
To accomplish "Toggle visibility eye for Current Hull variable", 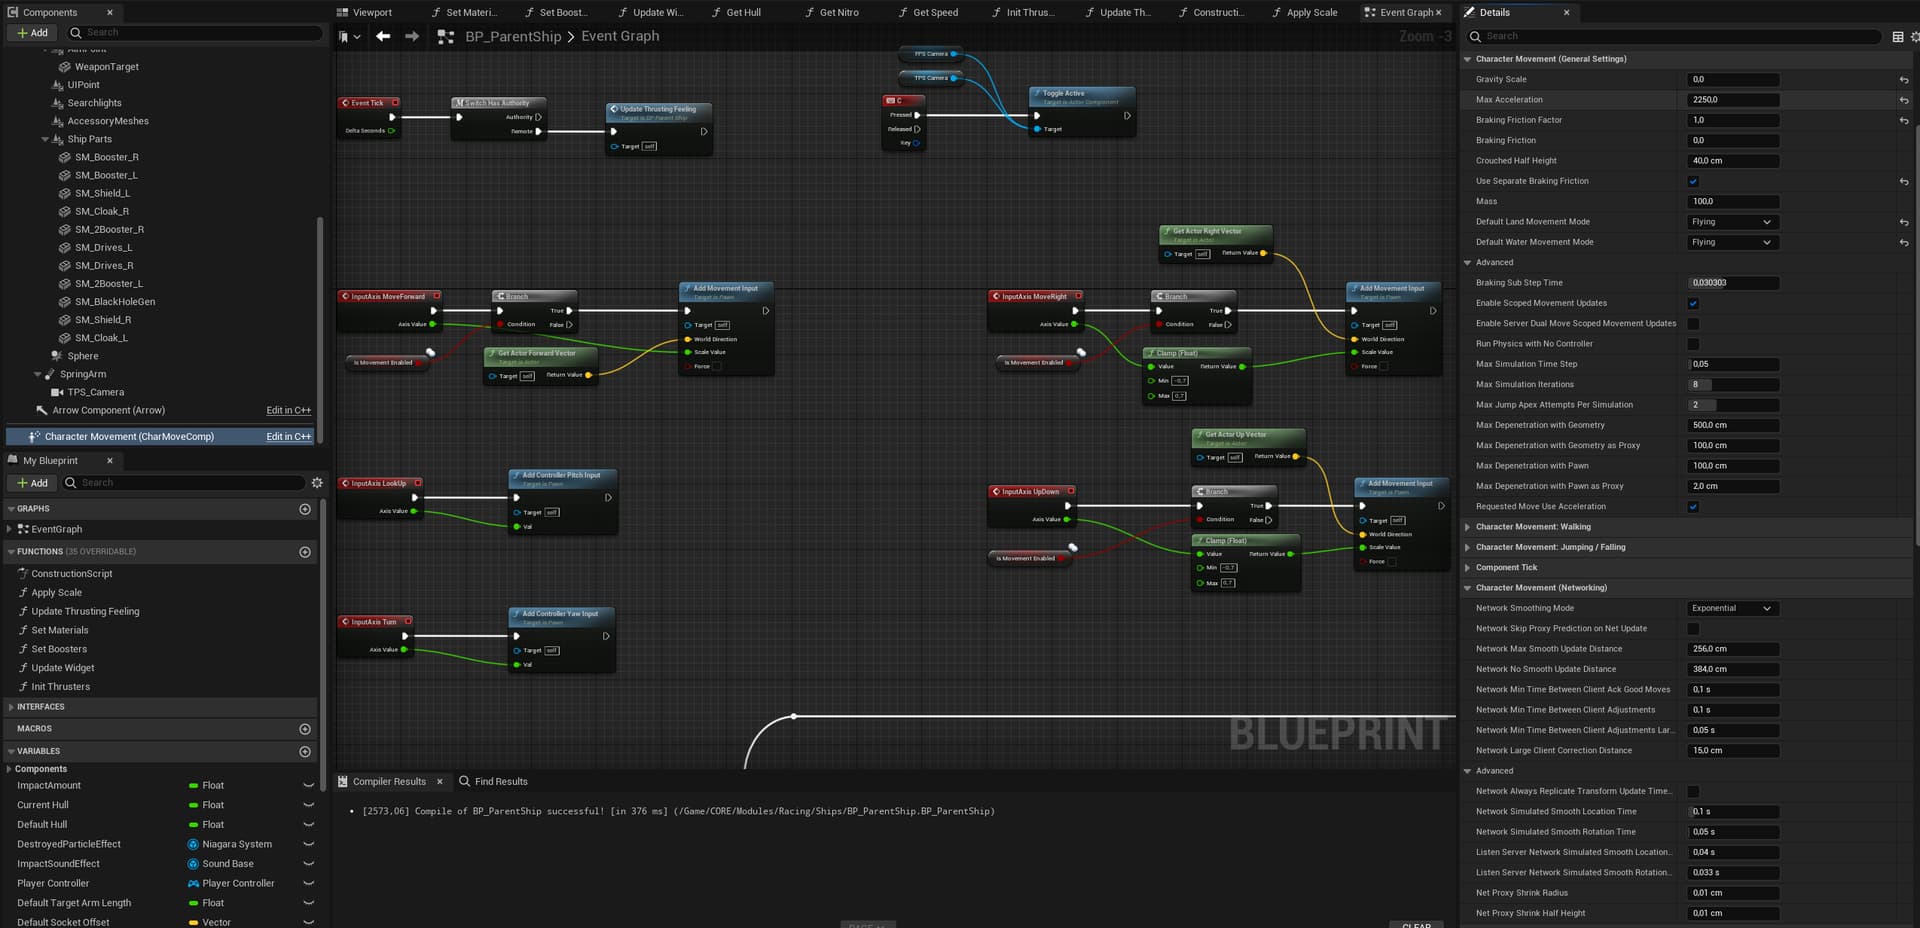I will click(308, 805).
